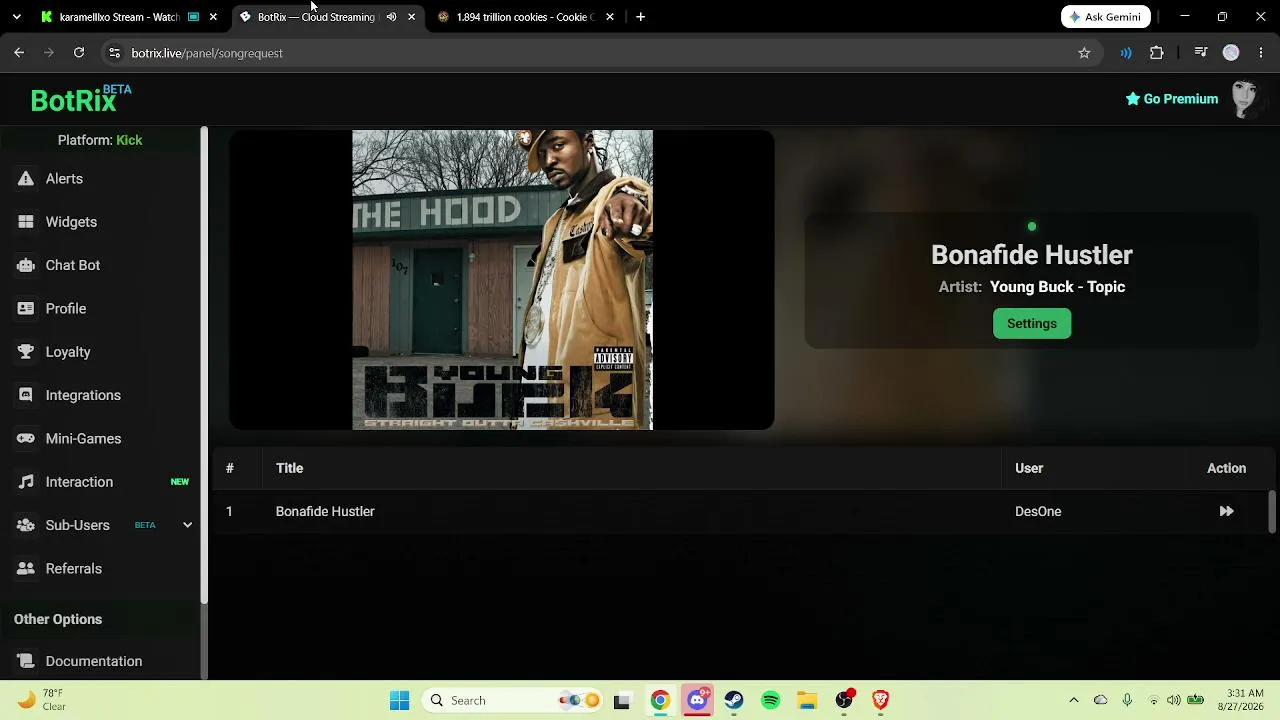Click the sidebar vertical scrollbar

pos(204,365)
